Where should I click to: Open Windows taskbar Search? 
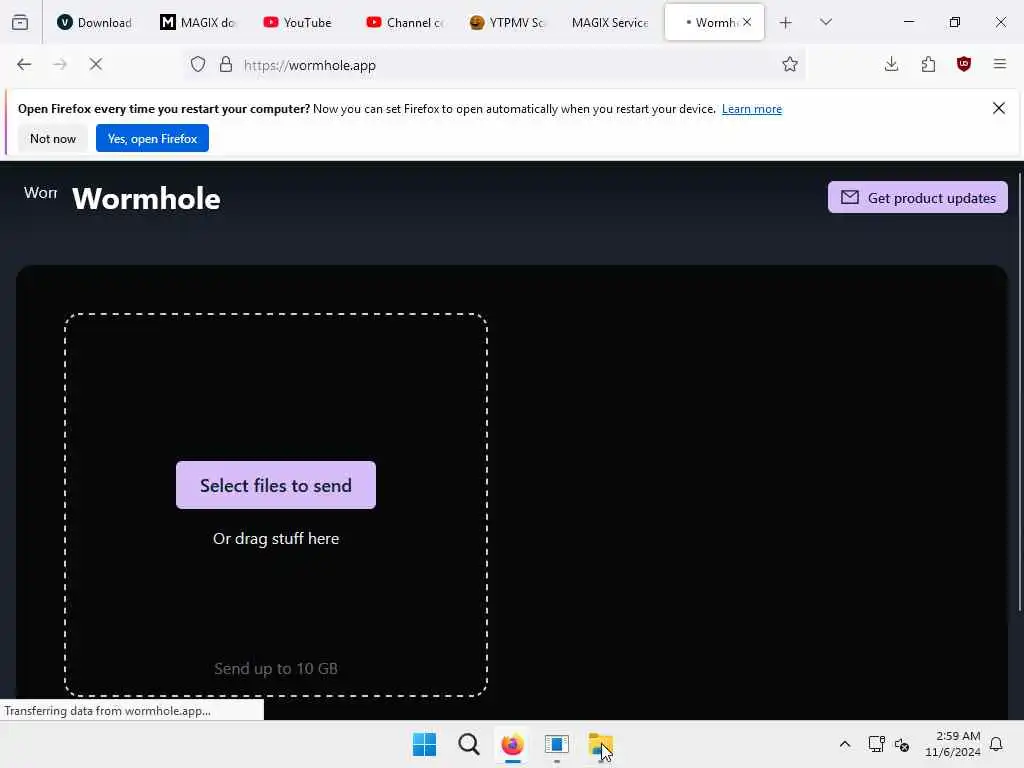pos(468,744)
